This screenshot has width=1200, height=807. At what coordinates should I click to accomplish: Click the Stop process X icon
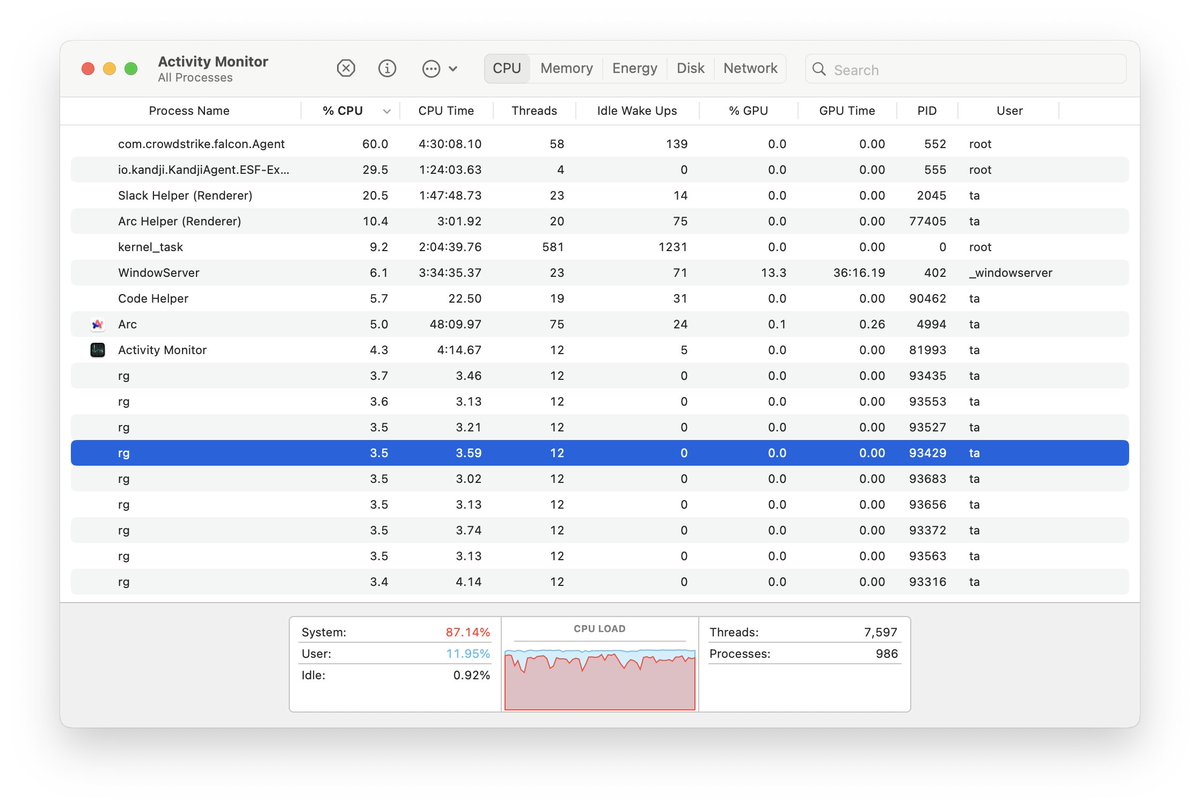click(x=346, y=68)
